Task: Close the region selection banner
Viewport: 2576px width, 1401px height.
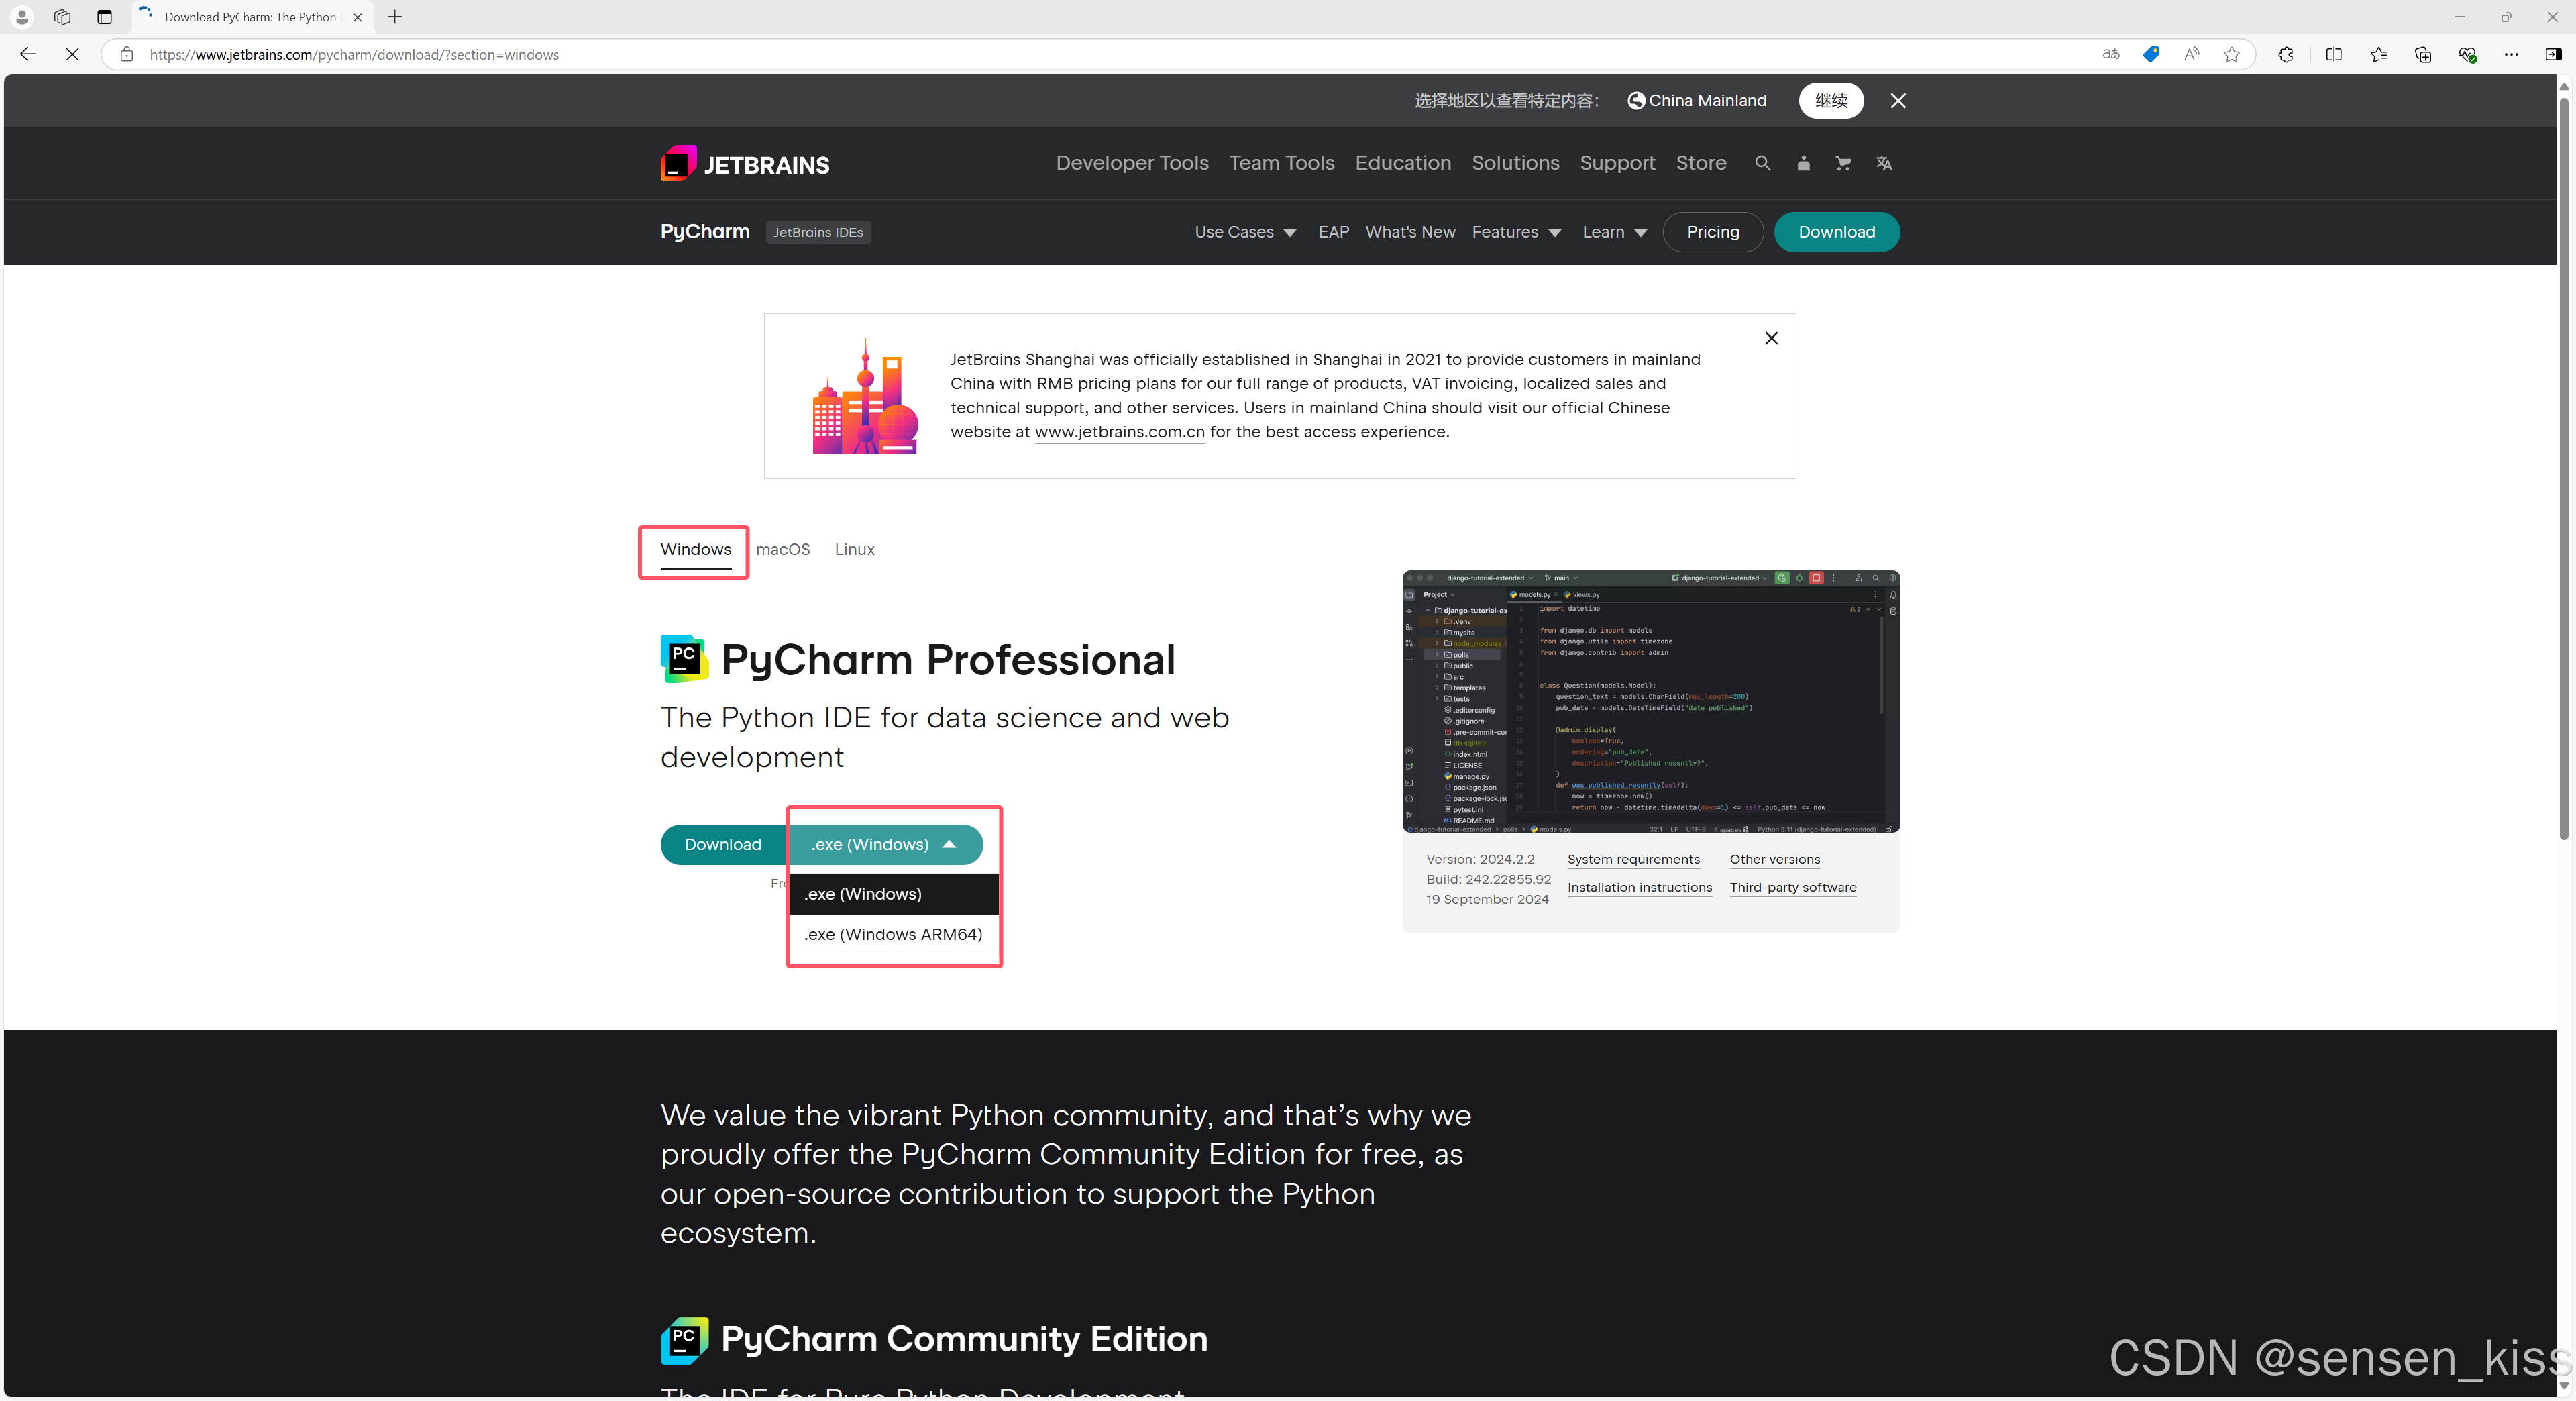Action: pos(1898,100)
